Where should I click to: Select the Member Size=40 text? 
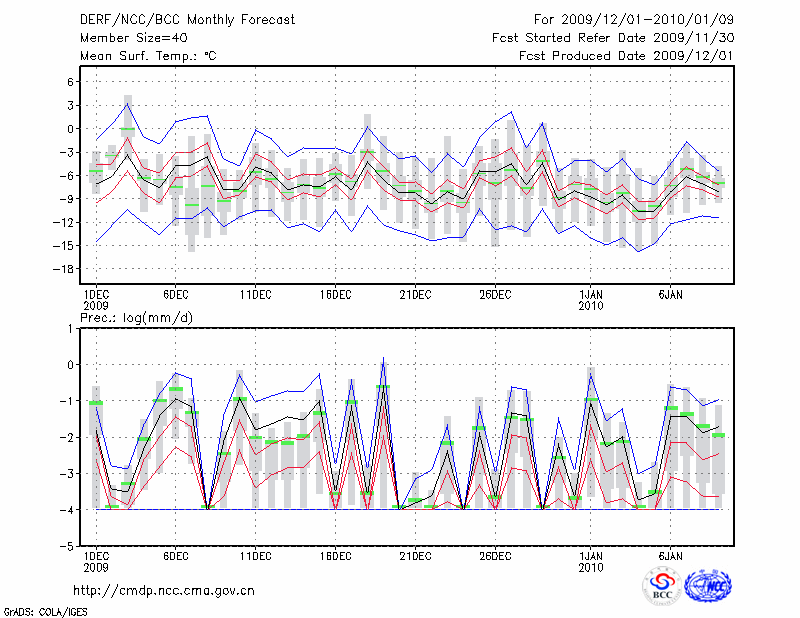point(125,37)
